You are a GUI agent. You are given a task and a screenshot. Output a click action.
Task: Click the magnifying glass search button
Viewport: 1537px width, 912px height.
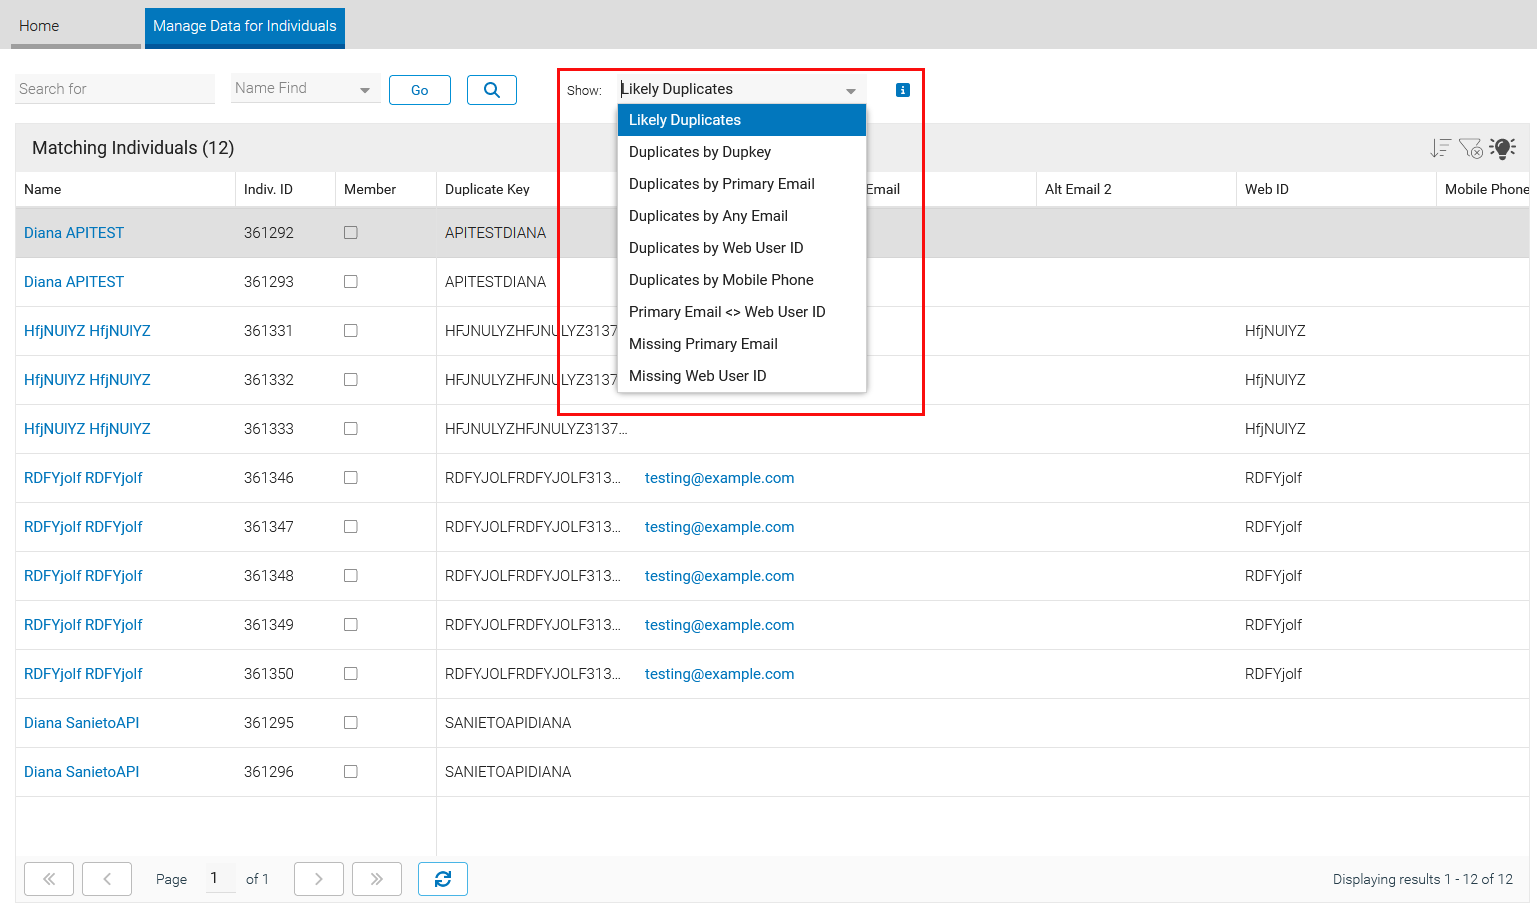click(x=491, y=90)
